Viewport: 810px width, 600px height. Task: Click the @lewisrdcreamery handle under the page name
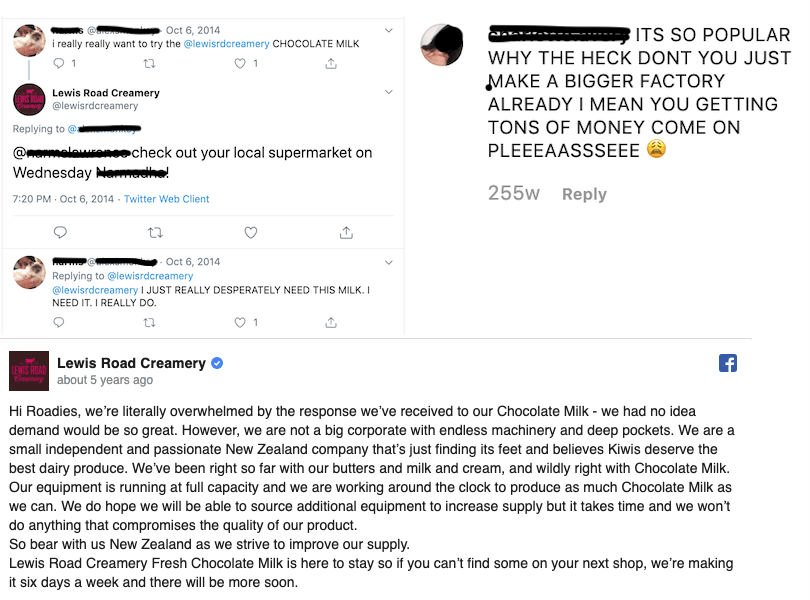(x=95, y=106)
